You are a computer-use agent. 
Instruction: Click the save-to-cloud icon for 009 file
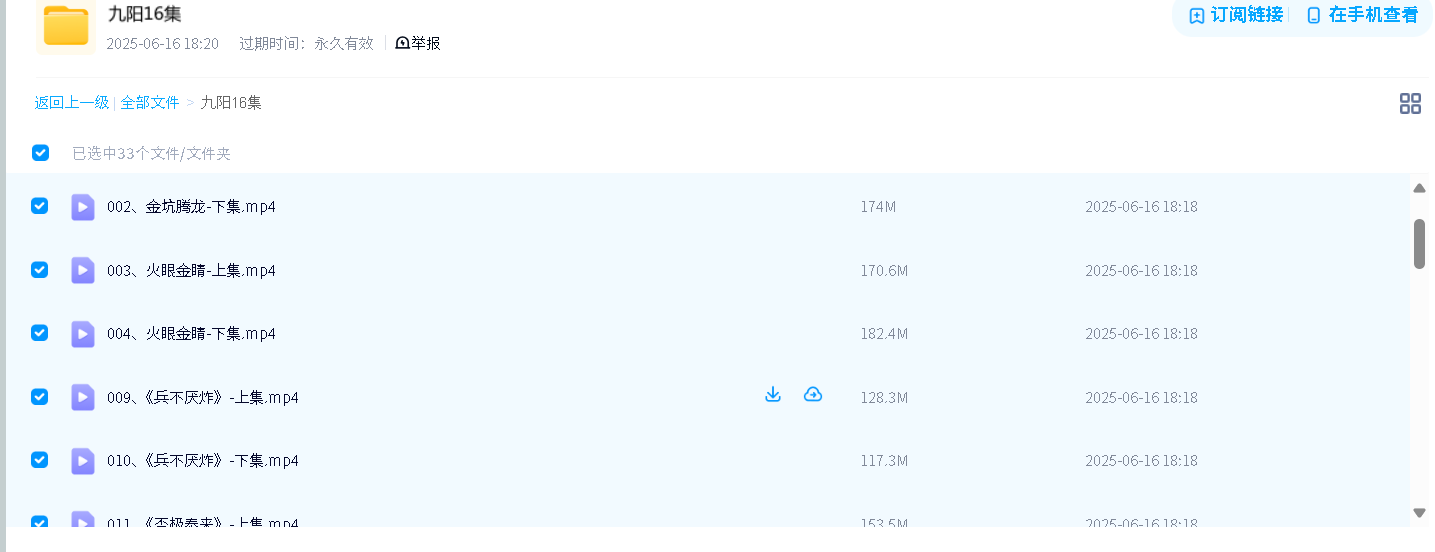pos(813,395)
